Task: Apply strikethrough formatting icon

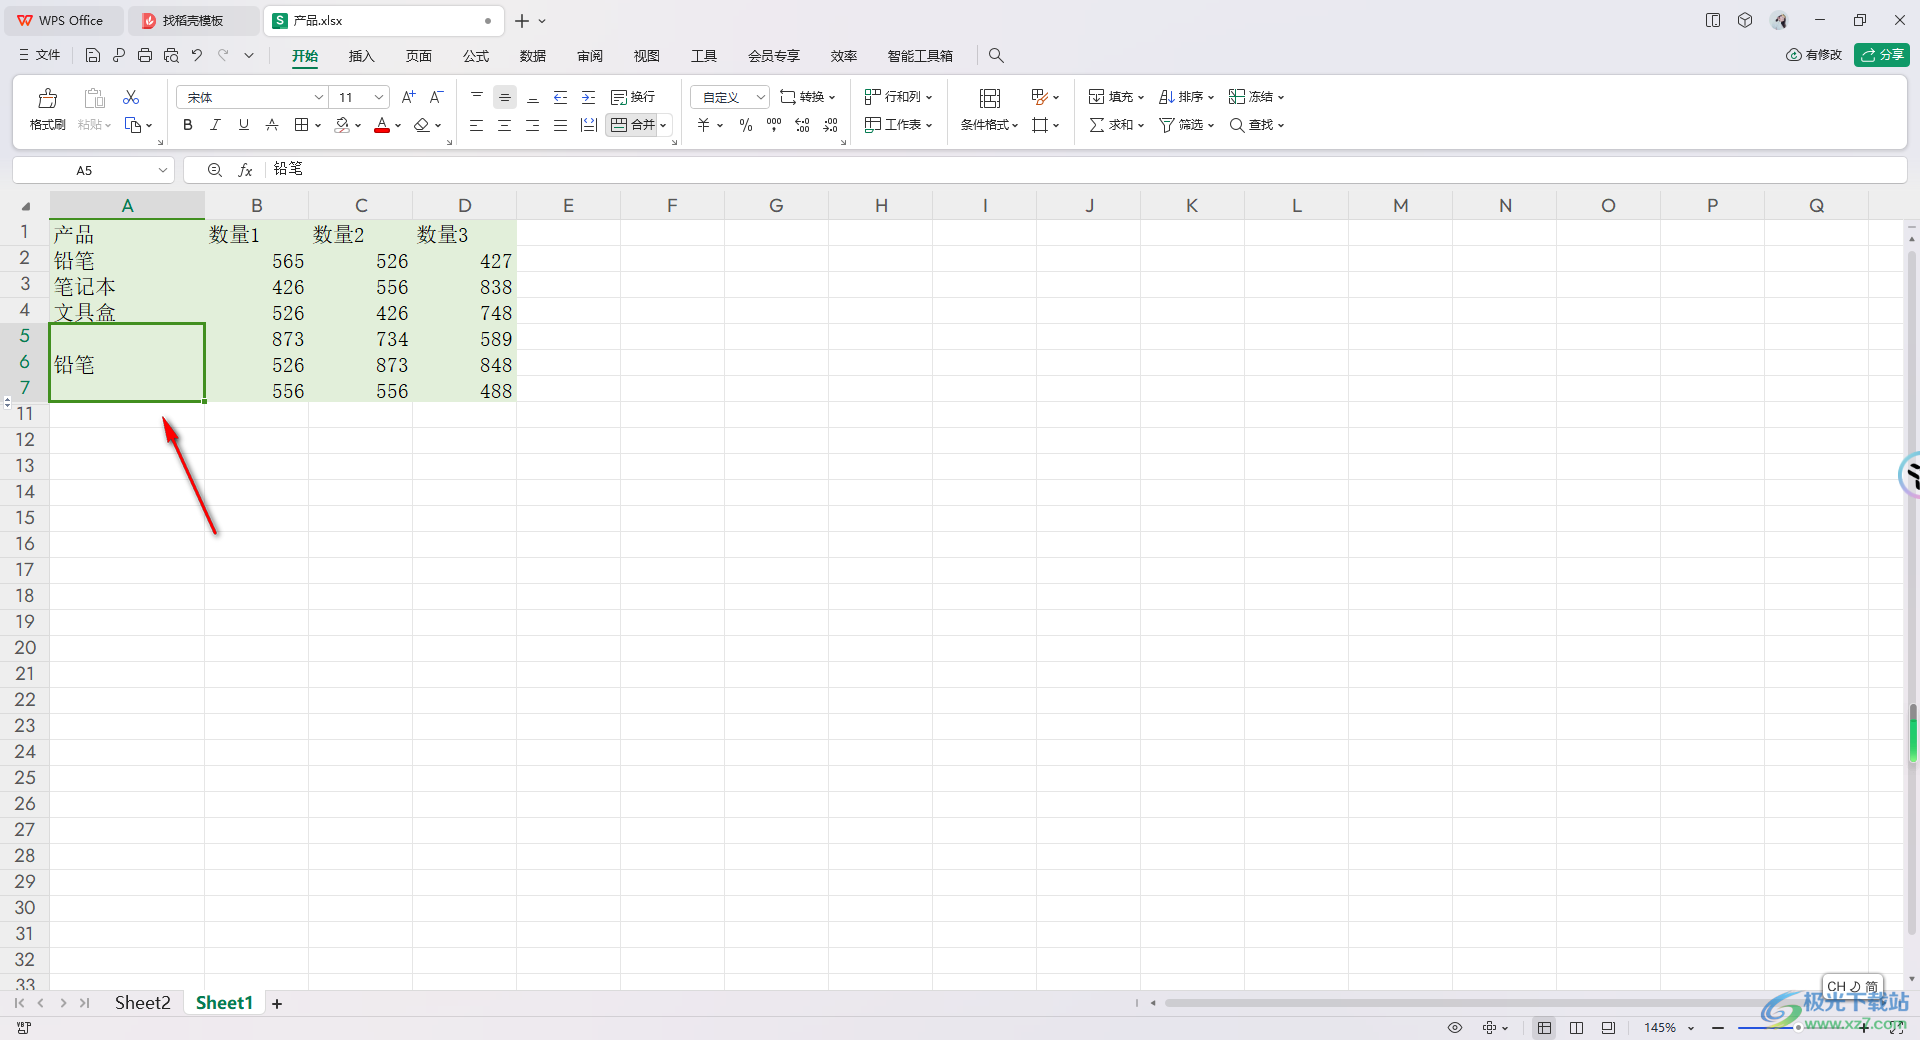Action: [272, 125]
